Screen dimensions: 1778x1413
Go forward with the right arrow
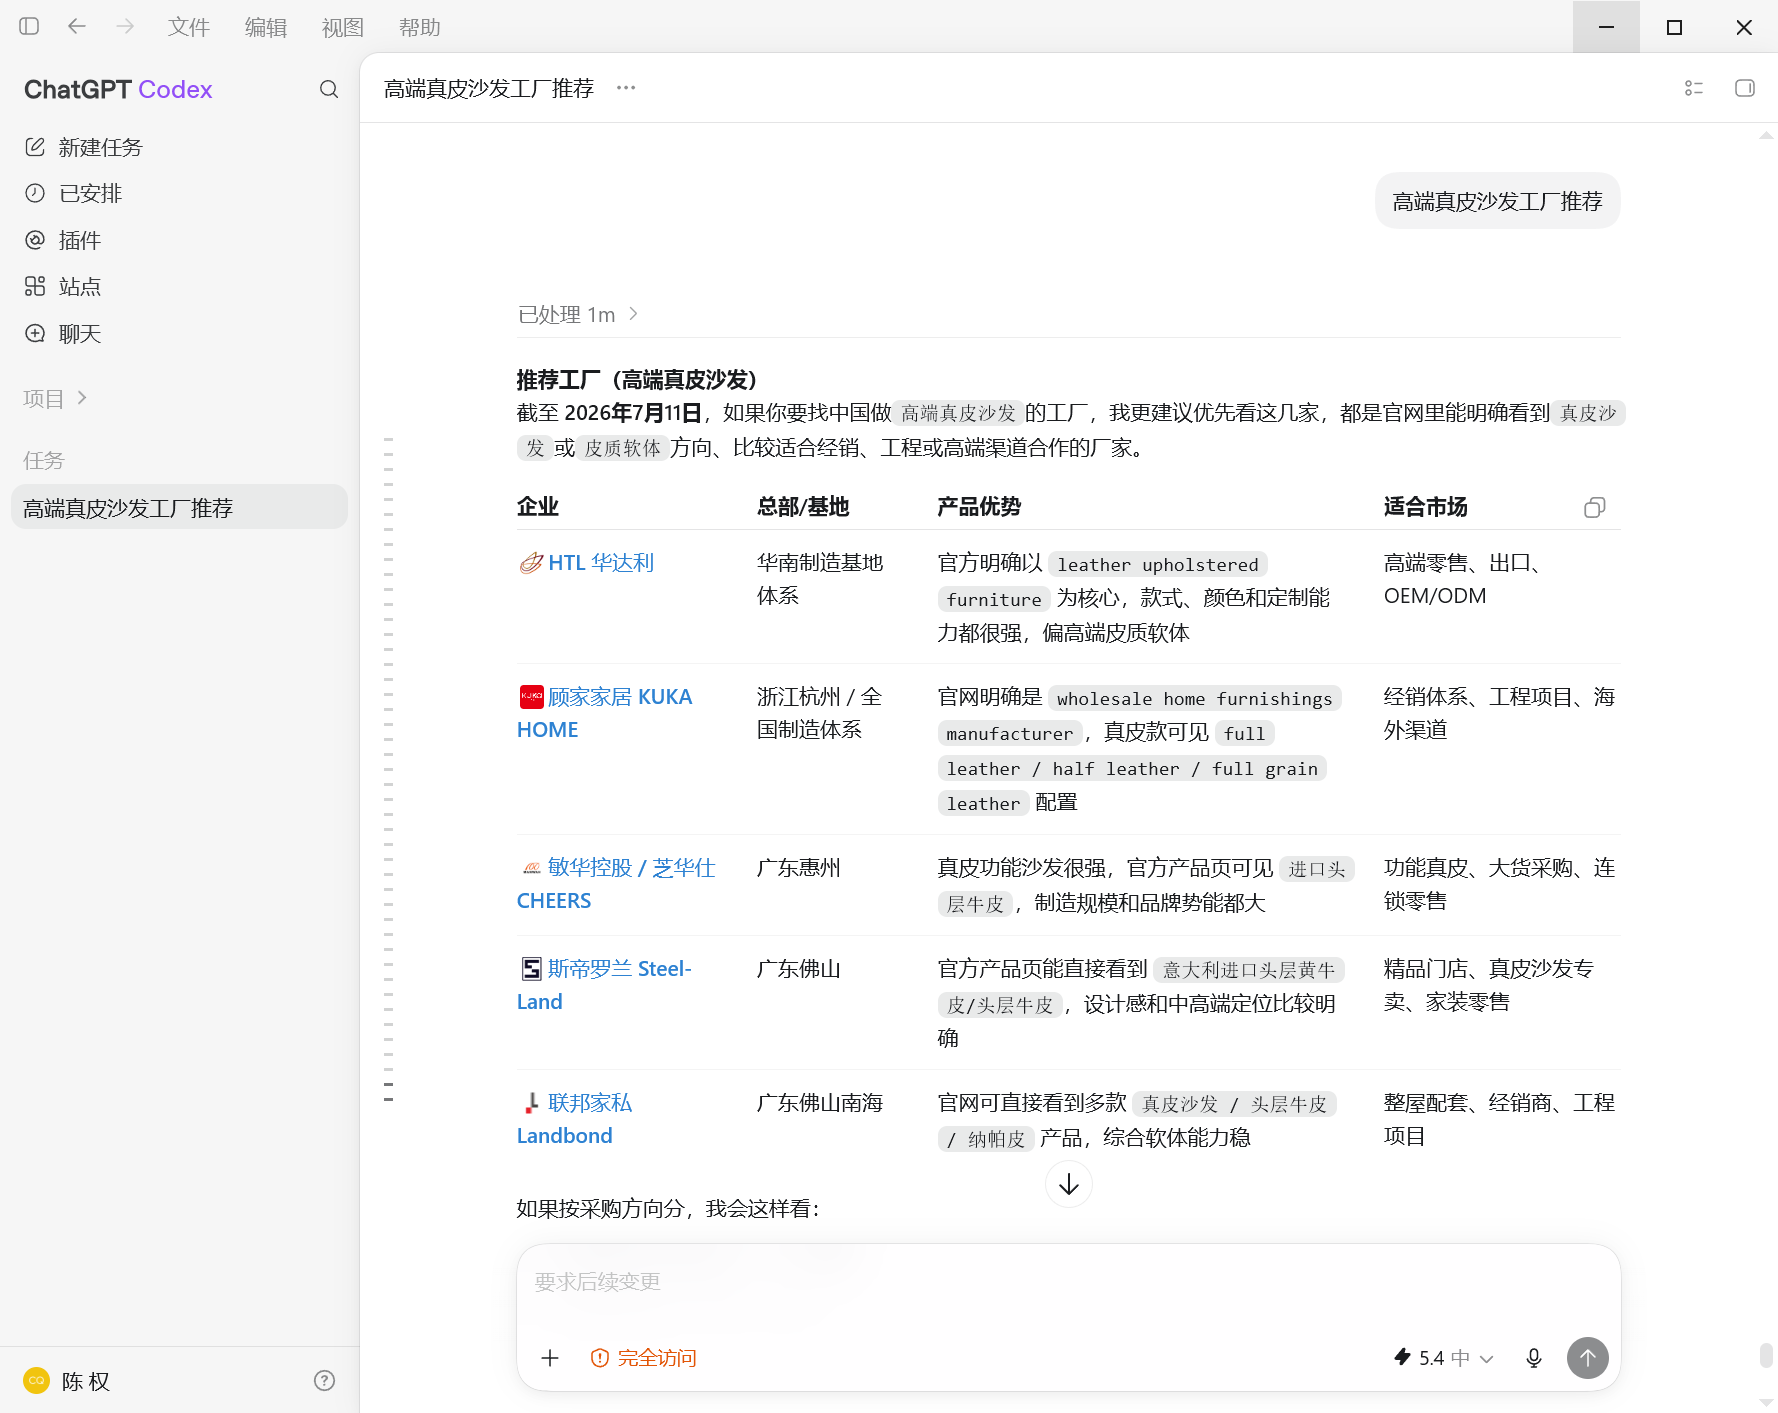125,27
